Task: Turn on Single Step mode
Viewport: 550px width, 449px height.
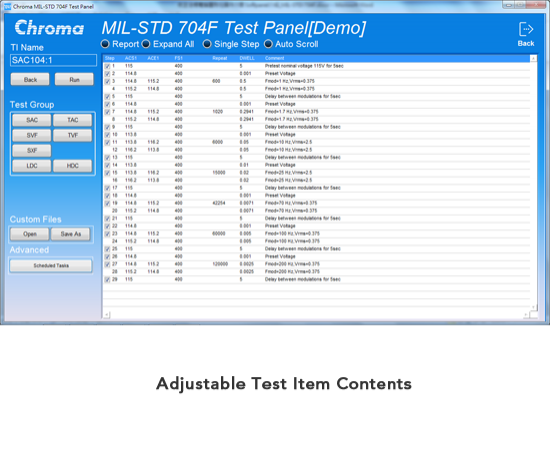Action: point(207,44)
